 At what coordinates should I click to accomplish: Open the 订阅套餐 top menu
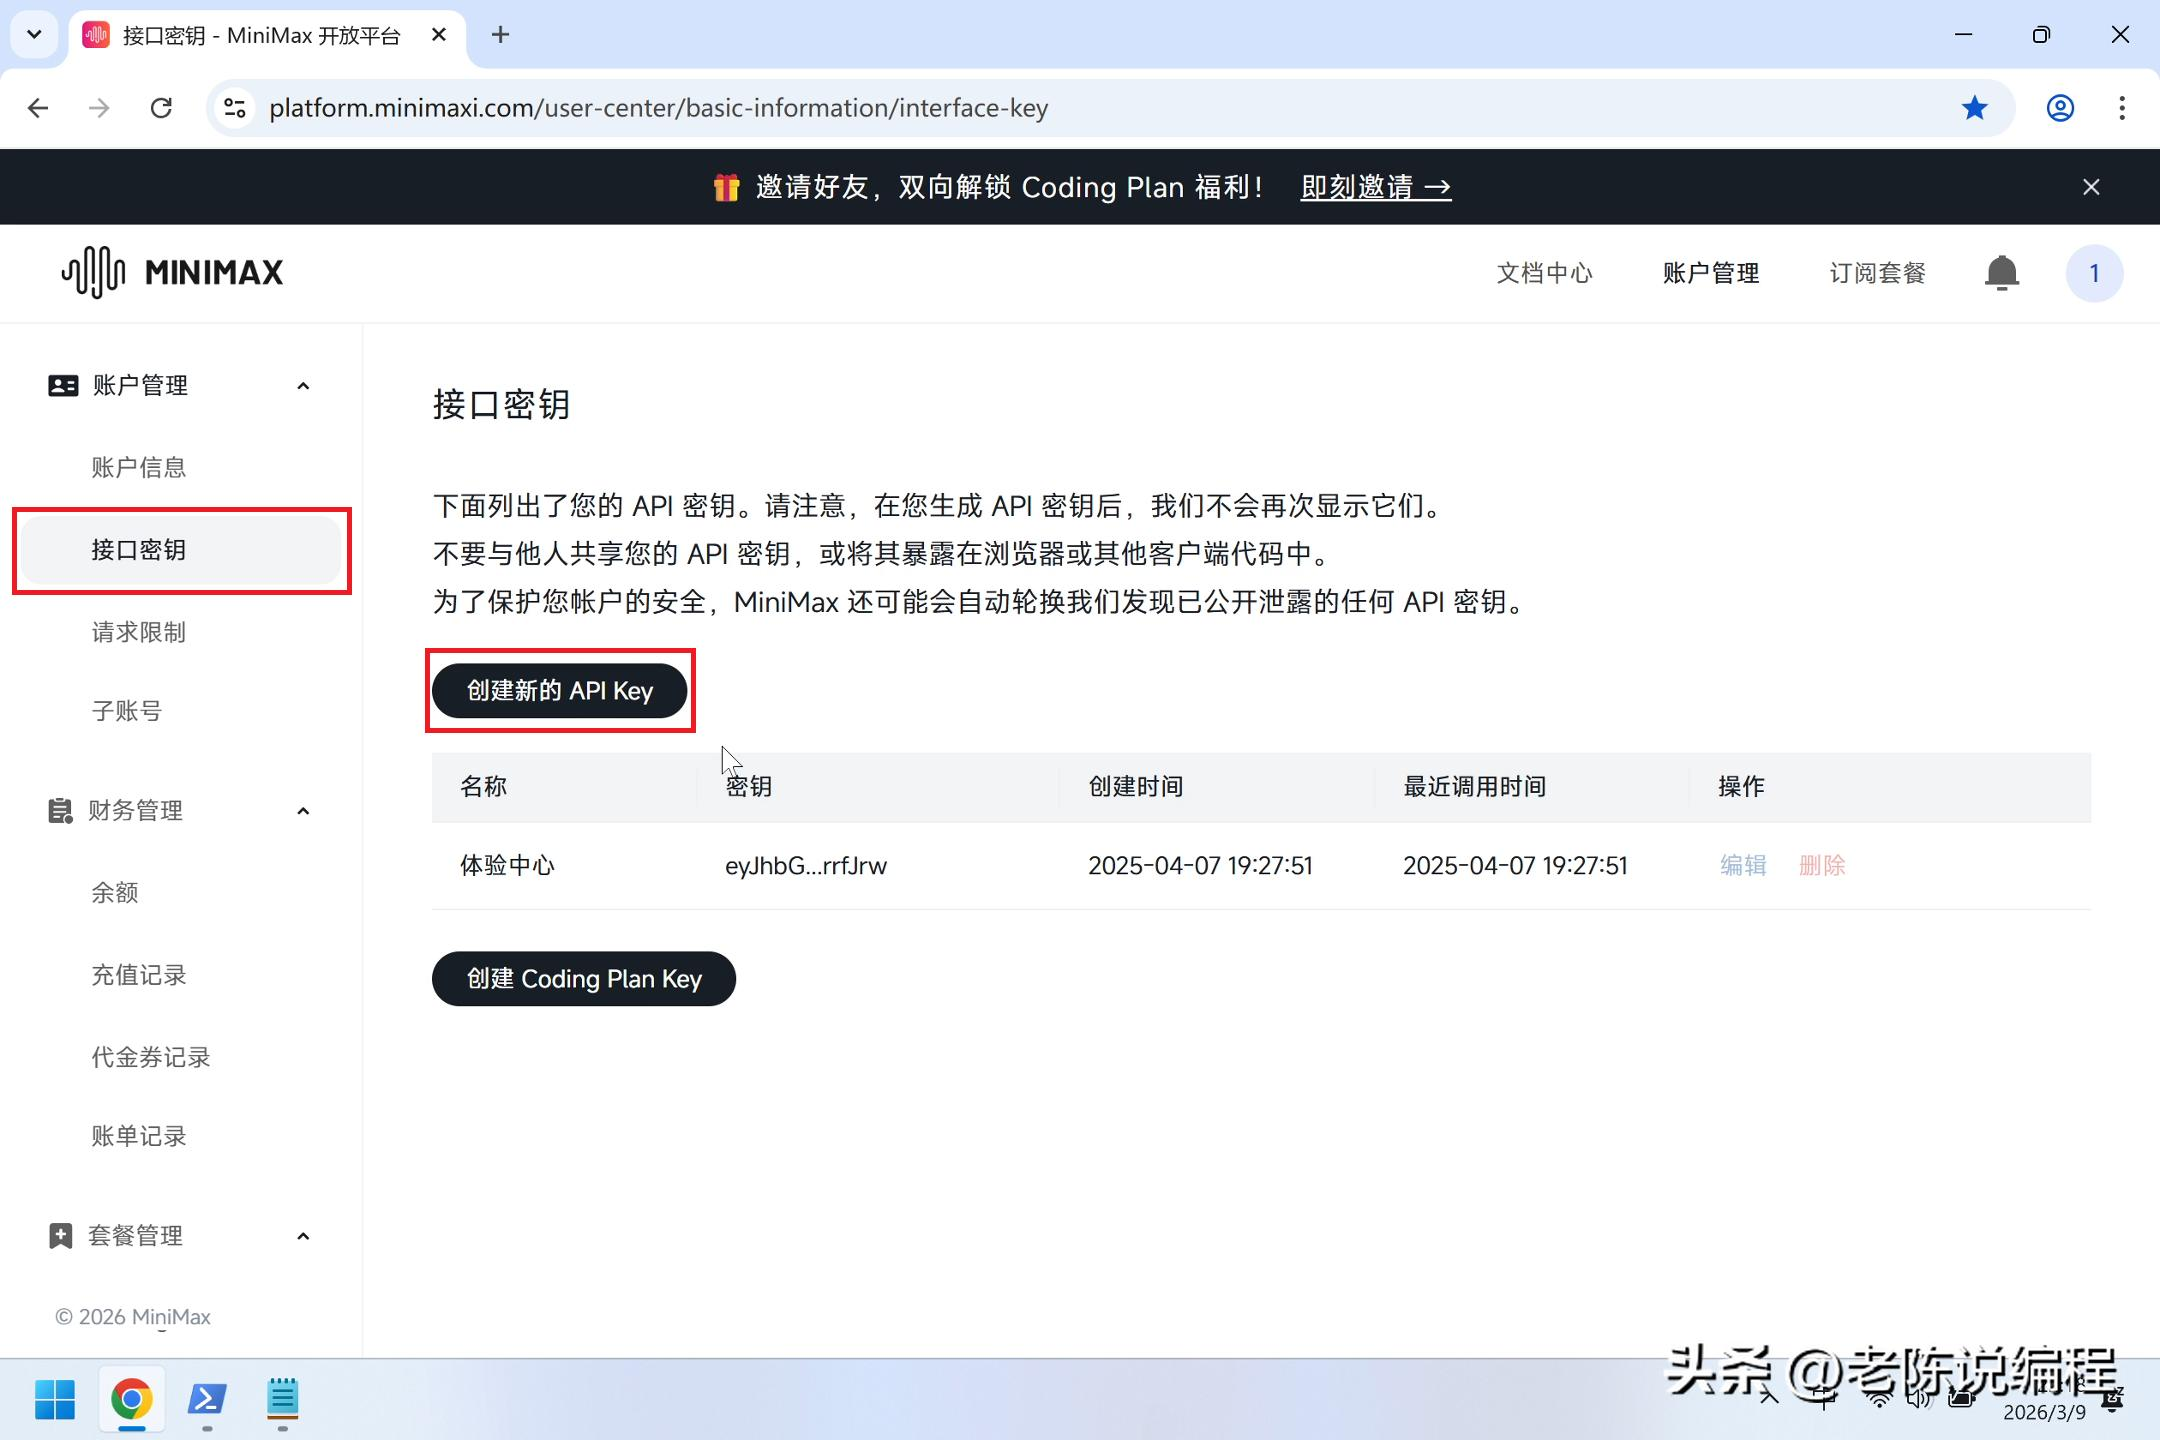pyautogui.click(x=1877, y=273)
